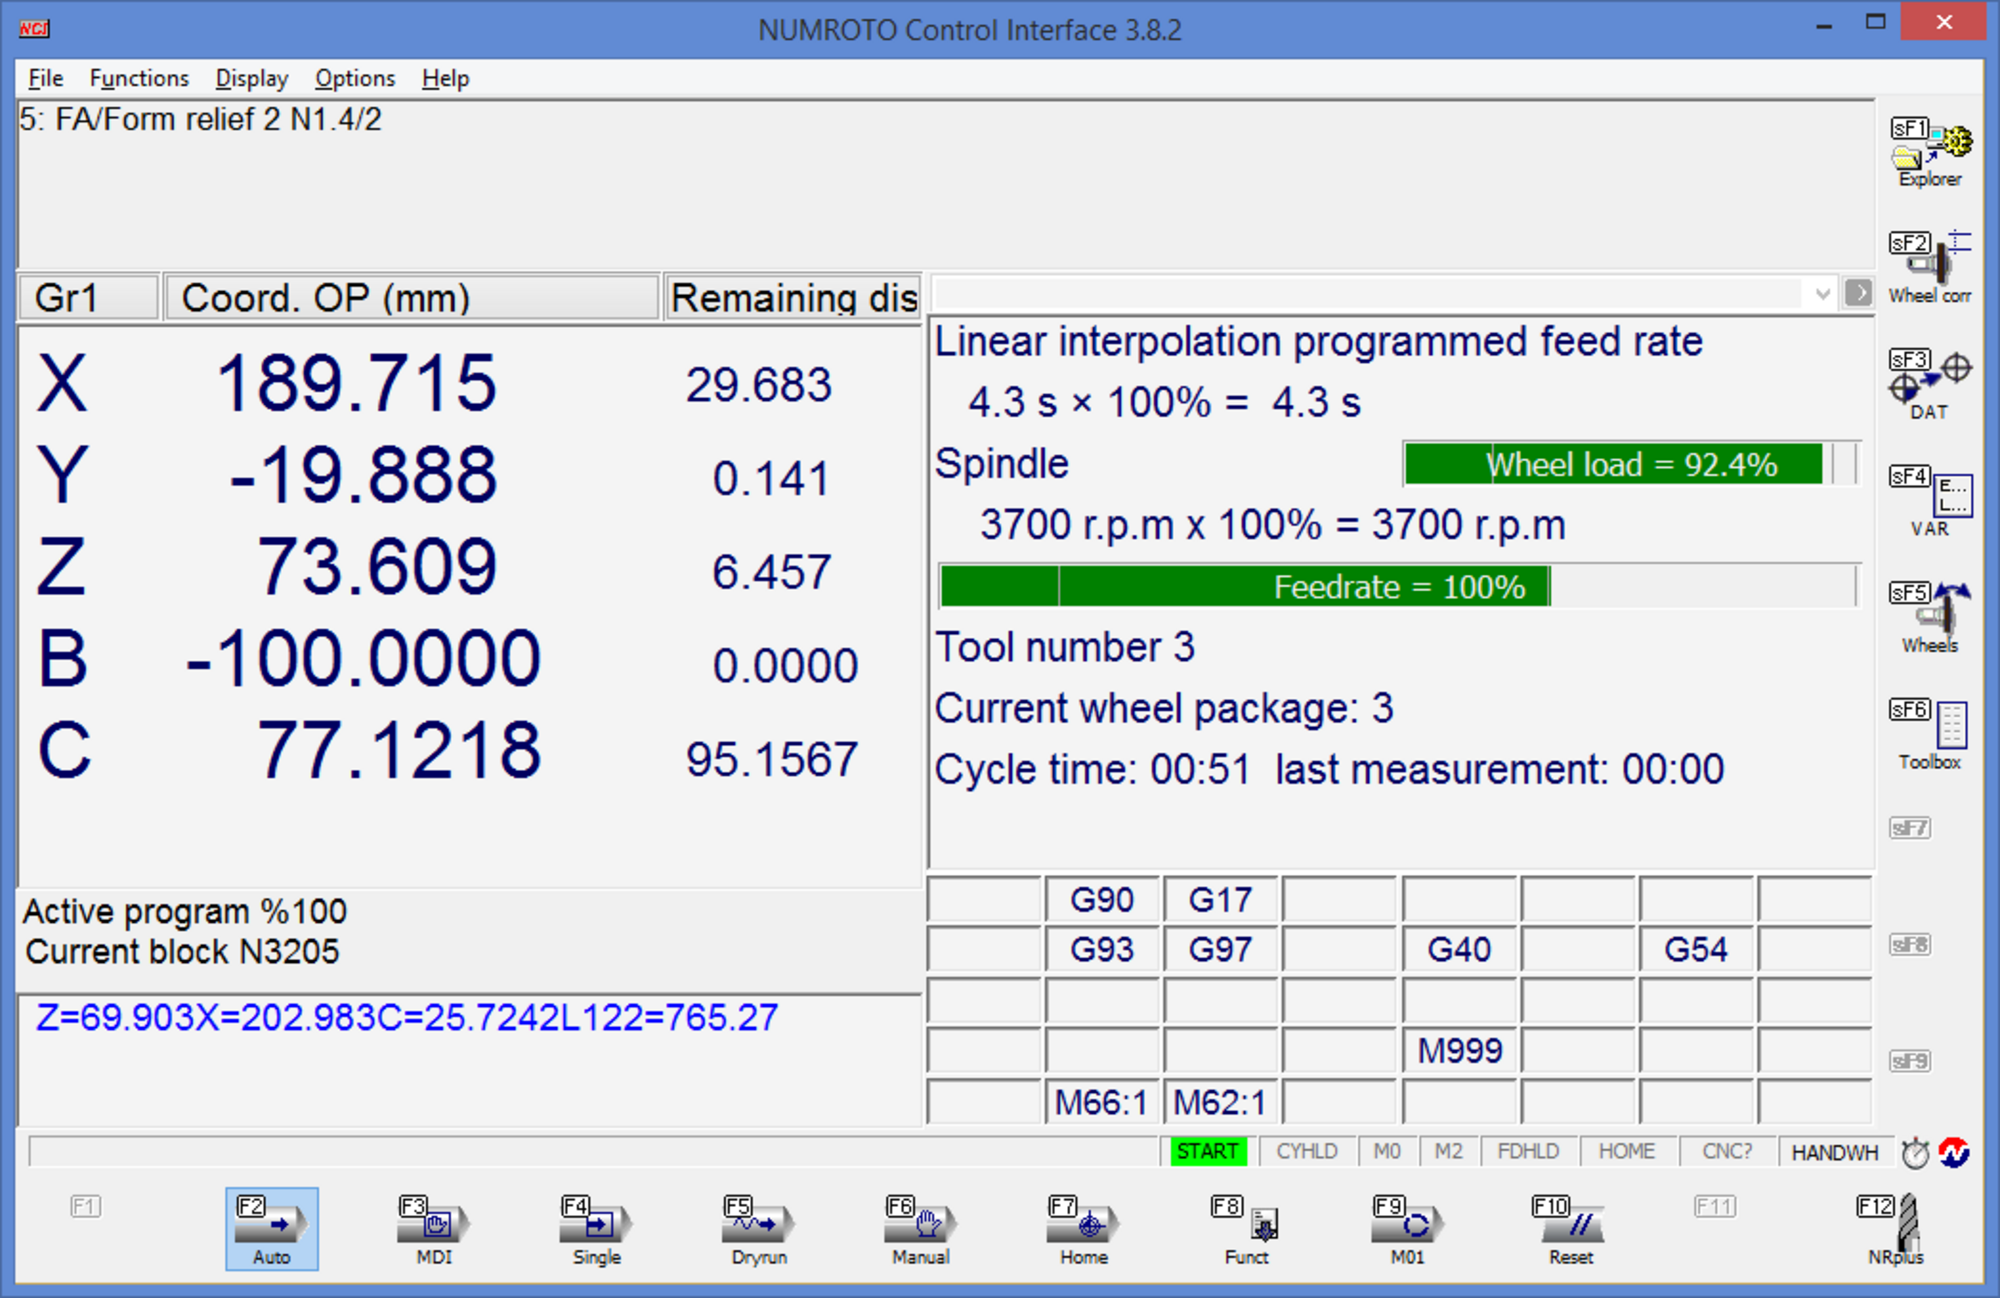Click the M2 status indicator
The image size is (2000, 1298).
click(1448, 1152)
